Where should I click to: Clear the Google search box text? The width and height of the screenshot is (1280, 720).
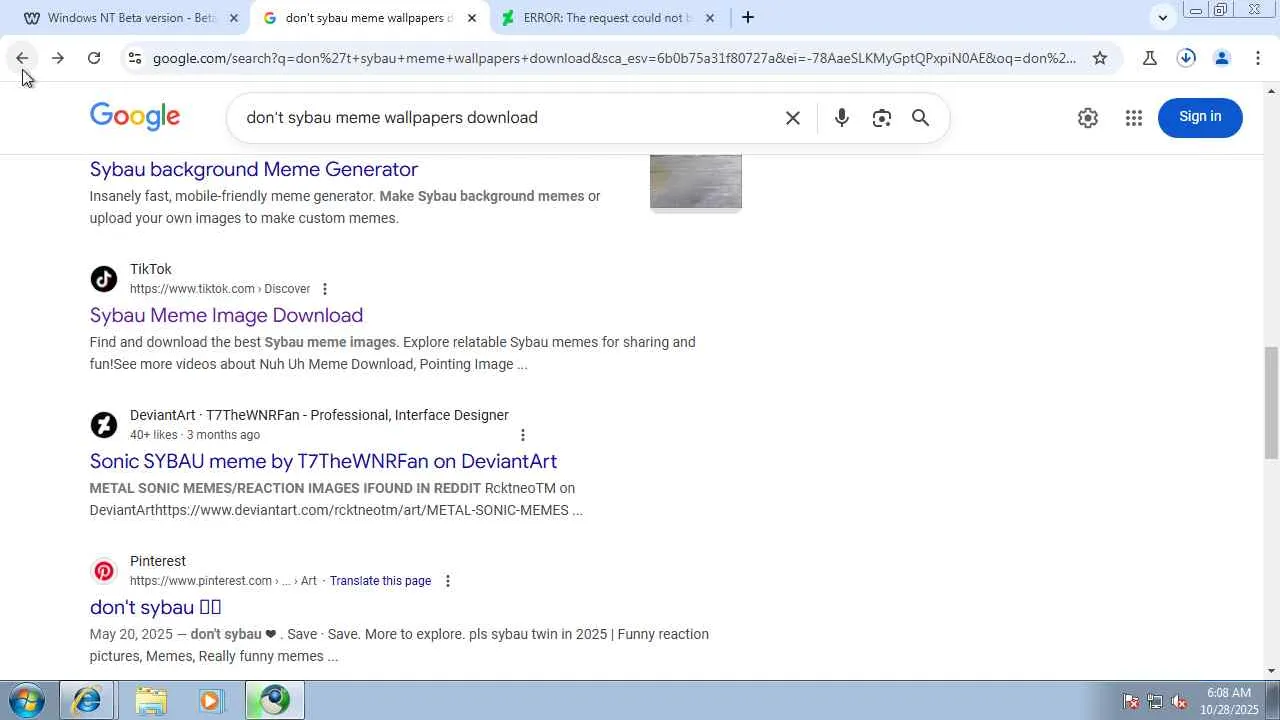coord(793,118)
